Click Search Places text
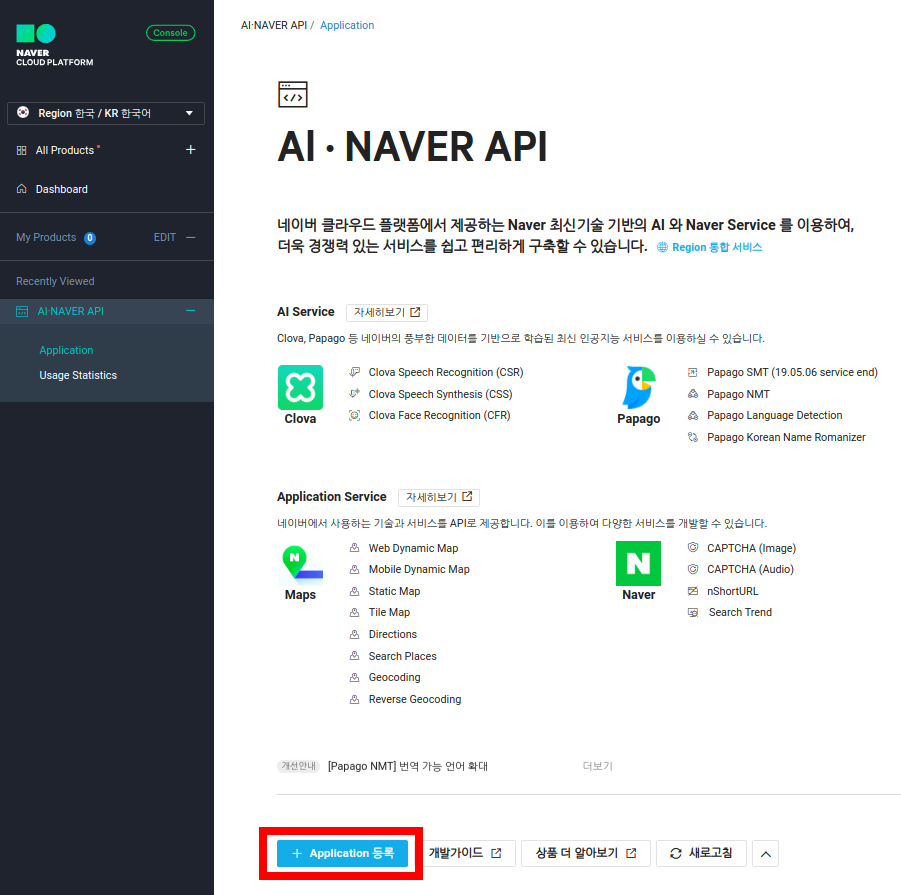Image resolution: width=901 pixels, height=895 pixels. point(402,656)
